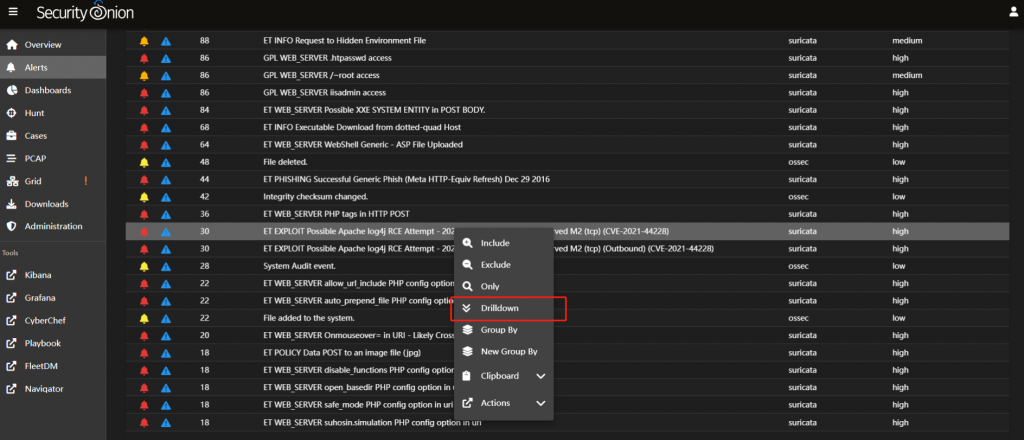
Task: Open Administration shield icon
Action: click(11, 227)
